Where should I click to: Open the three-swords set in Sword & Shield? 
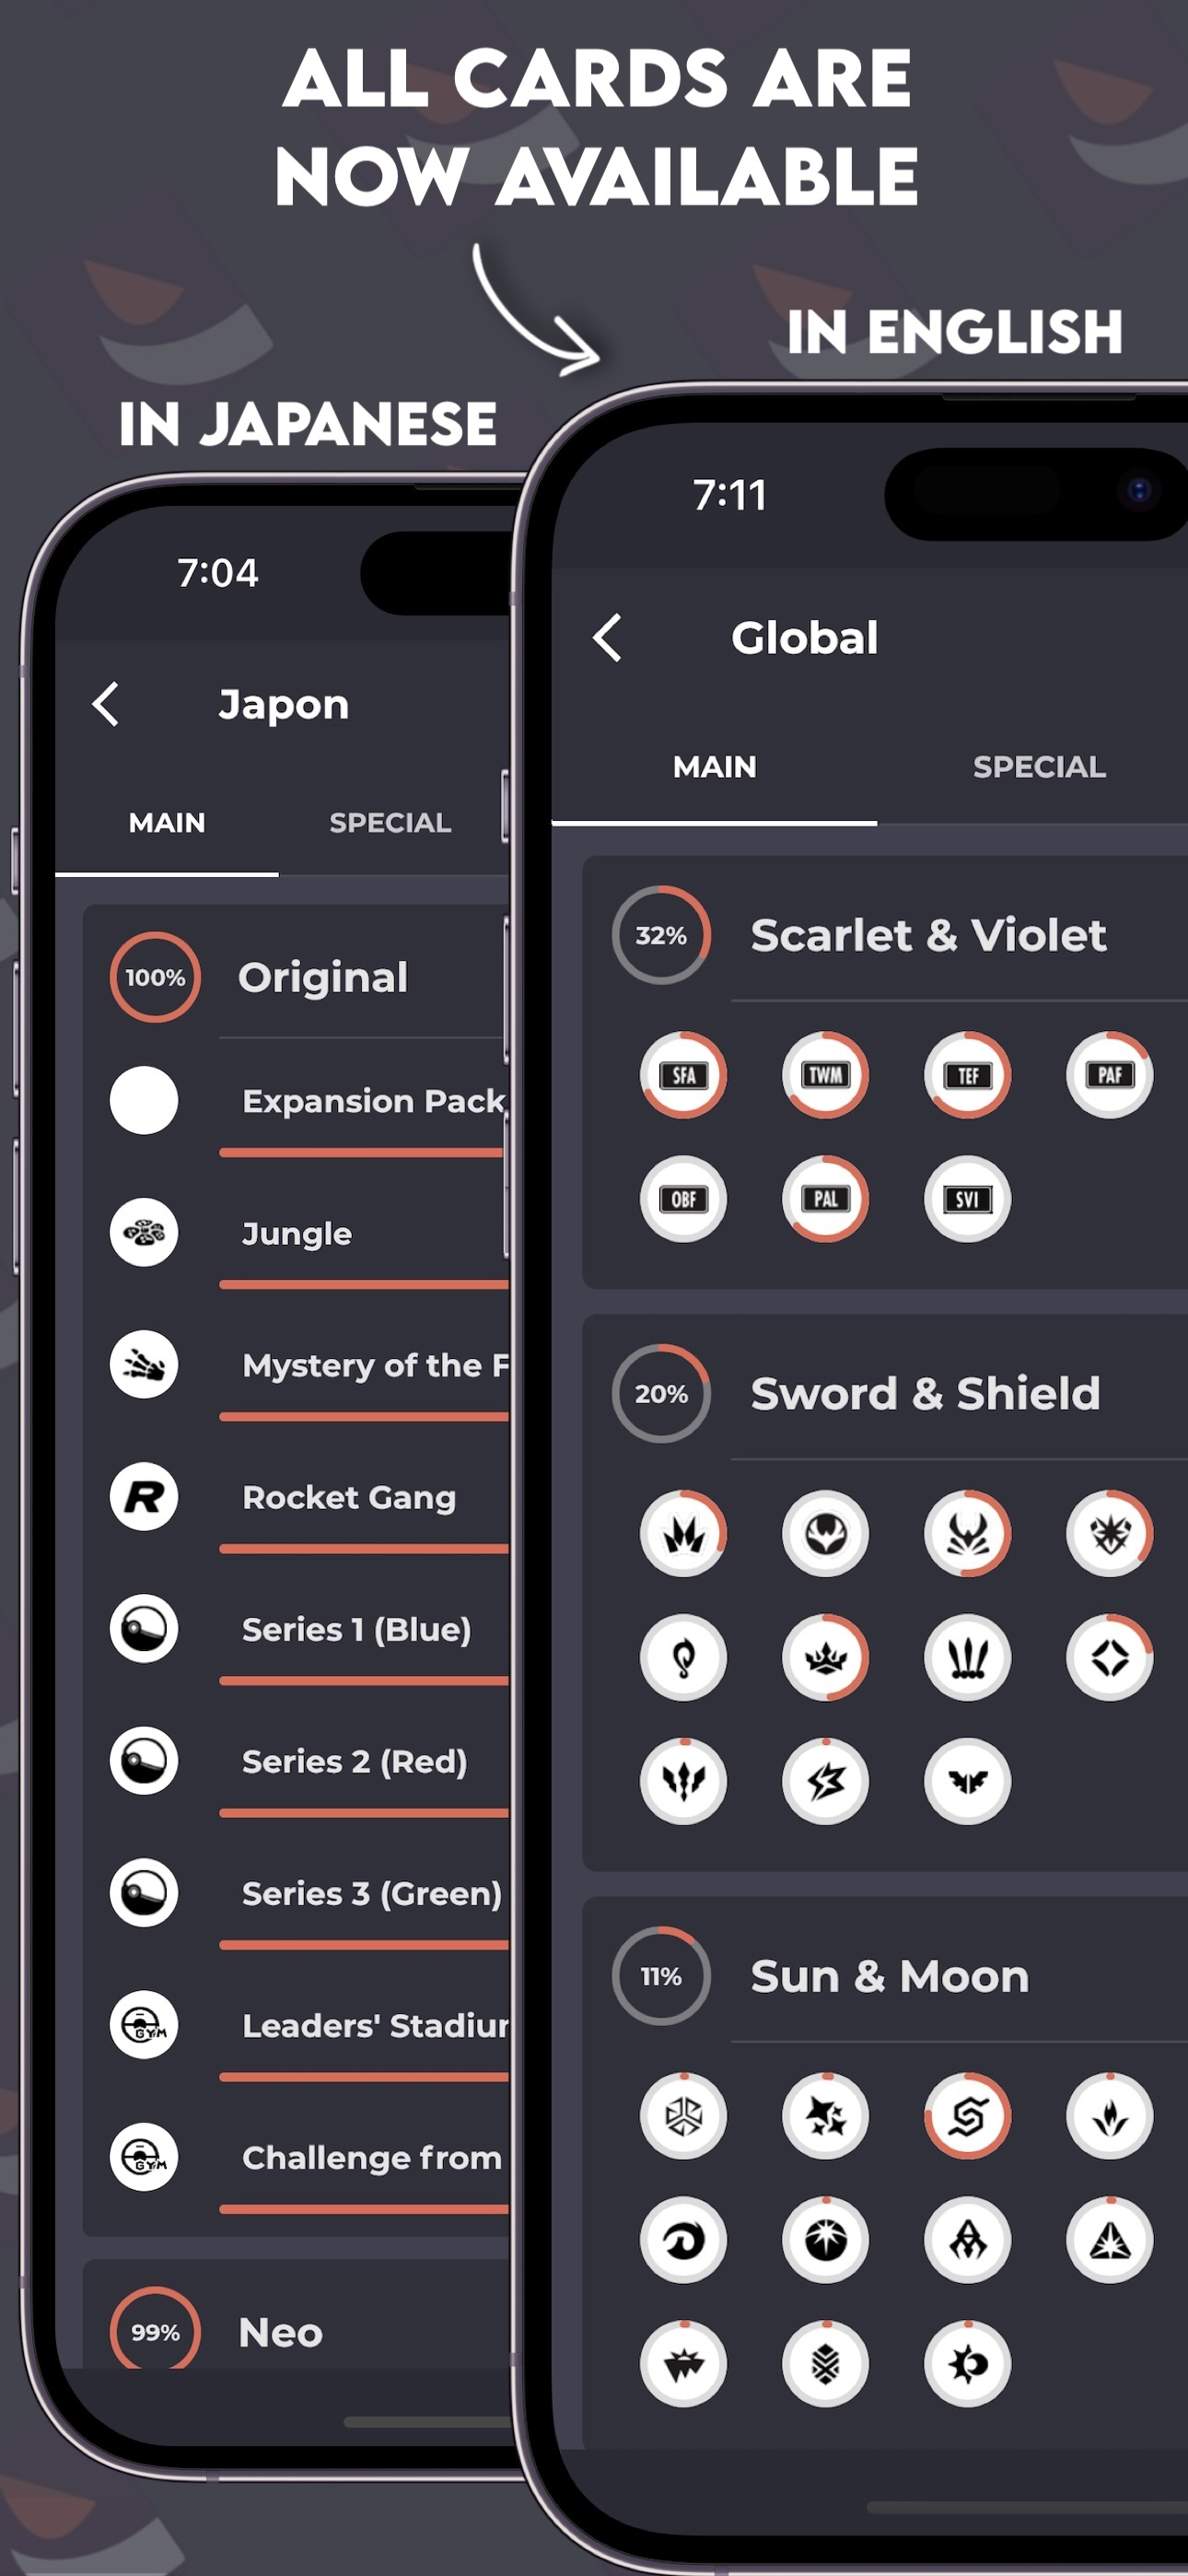pos(968,1657)
